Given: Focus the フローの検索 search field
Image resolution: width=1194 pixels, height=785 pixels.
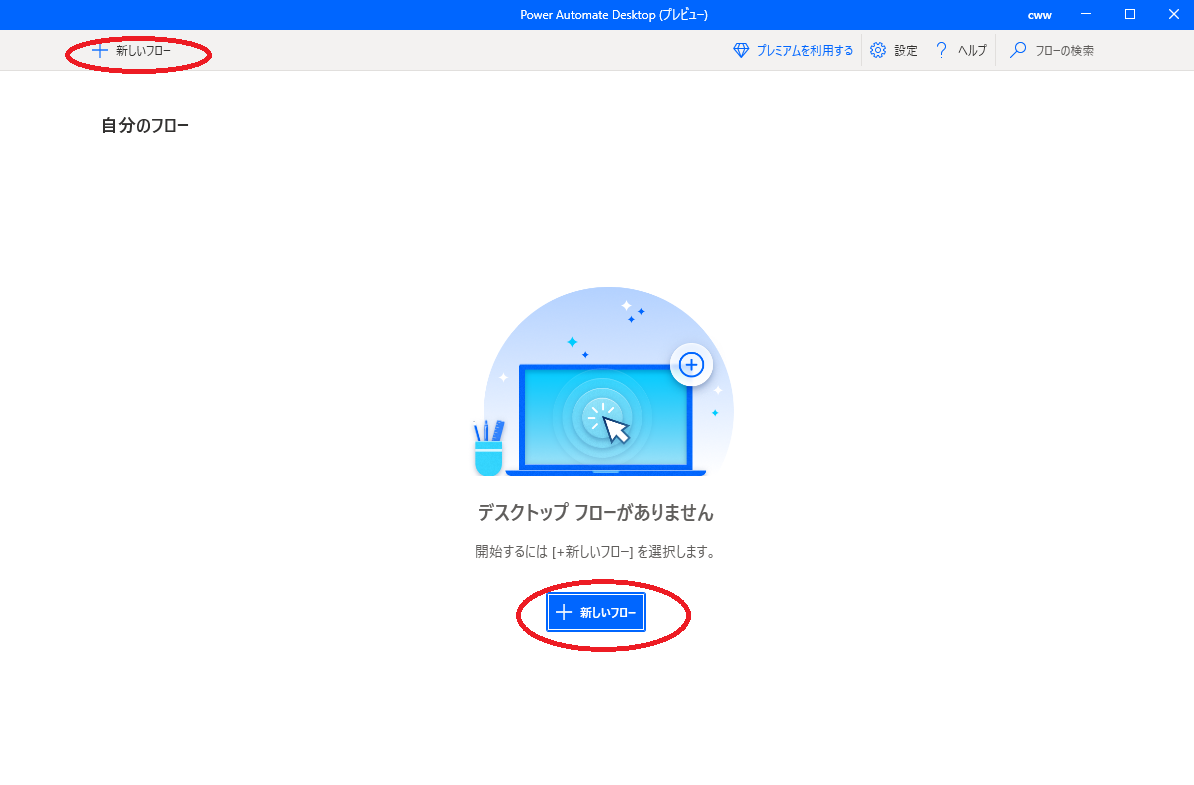Looking at the screenshot, I should click(1064, 51).
